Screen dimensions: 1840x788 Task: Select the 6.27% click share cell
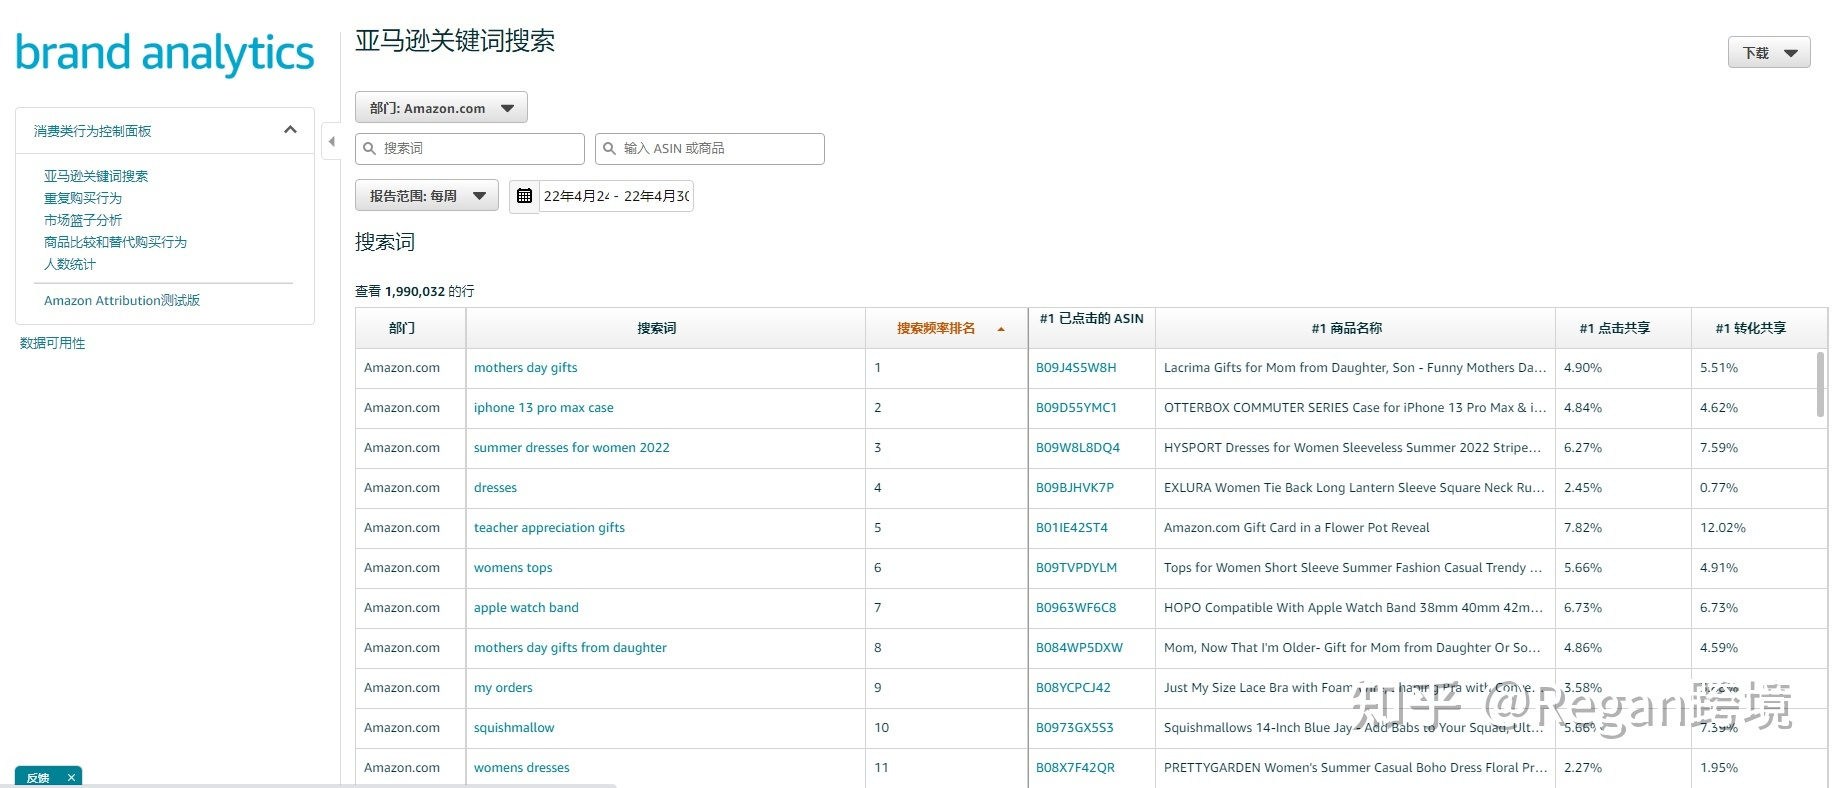pos(1623,448)
